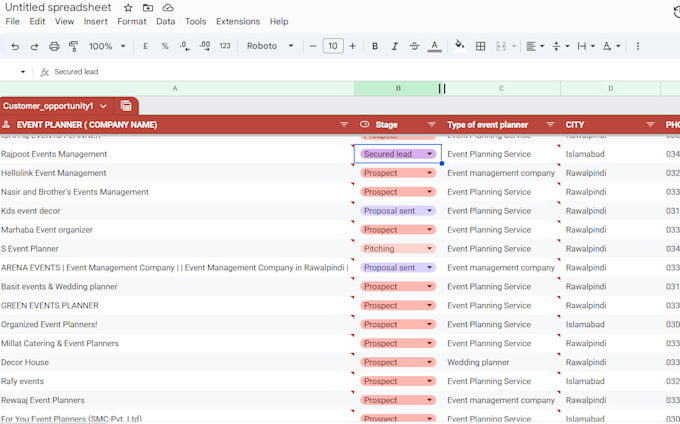
Task: Open the Edit menu
Action: click(x=37, y=21)
